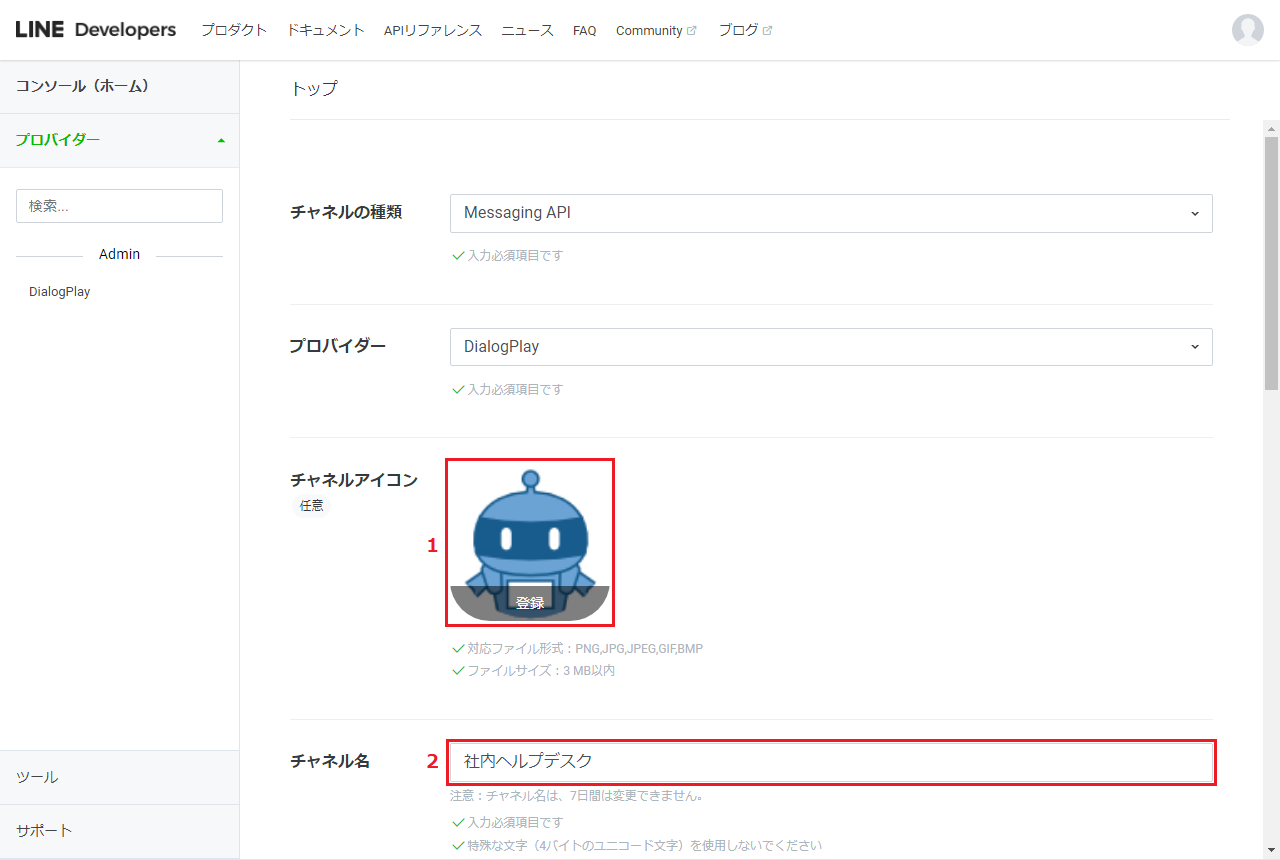Go to コンソール（ホーム）
Viewport: 1280px width, 860px height.
coord(119,86)
